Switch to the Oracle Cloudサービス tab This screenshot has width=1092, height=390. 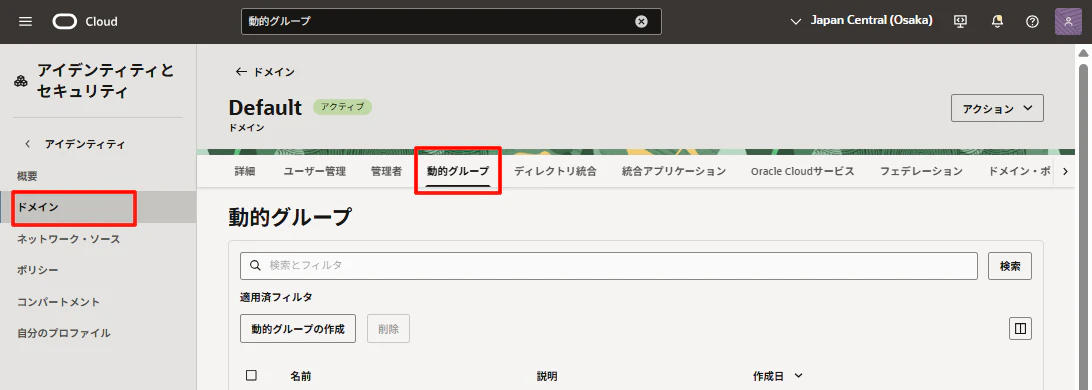802,171
